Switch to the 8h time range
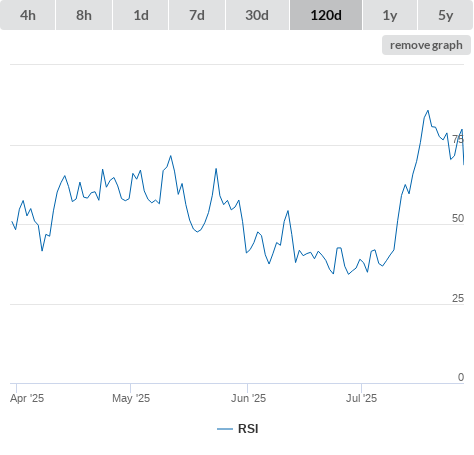 84,15
